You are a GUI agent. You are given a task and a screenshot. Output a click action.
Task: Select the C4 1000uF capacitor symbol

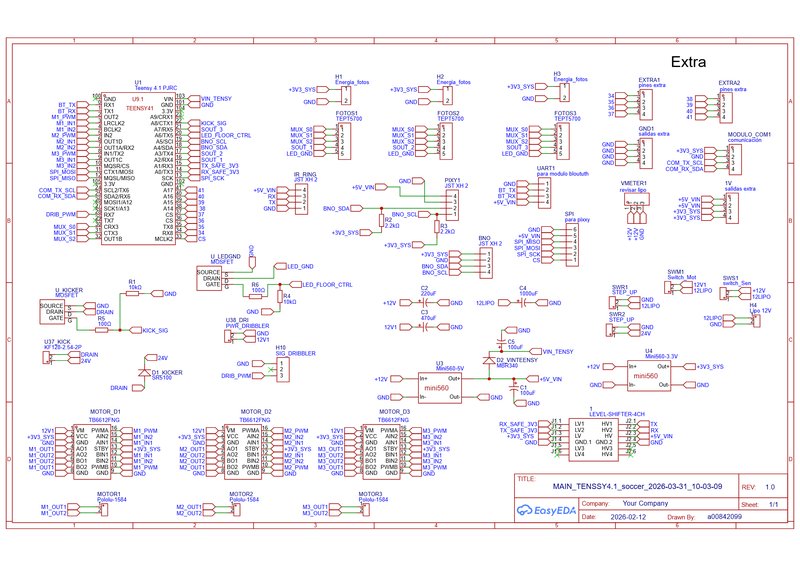pos(522,303)
